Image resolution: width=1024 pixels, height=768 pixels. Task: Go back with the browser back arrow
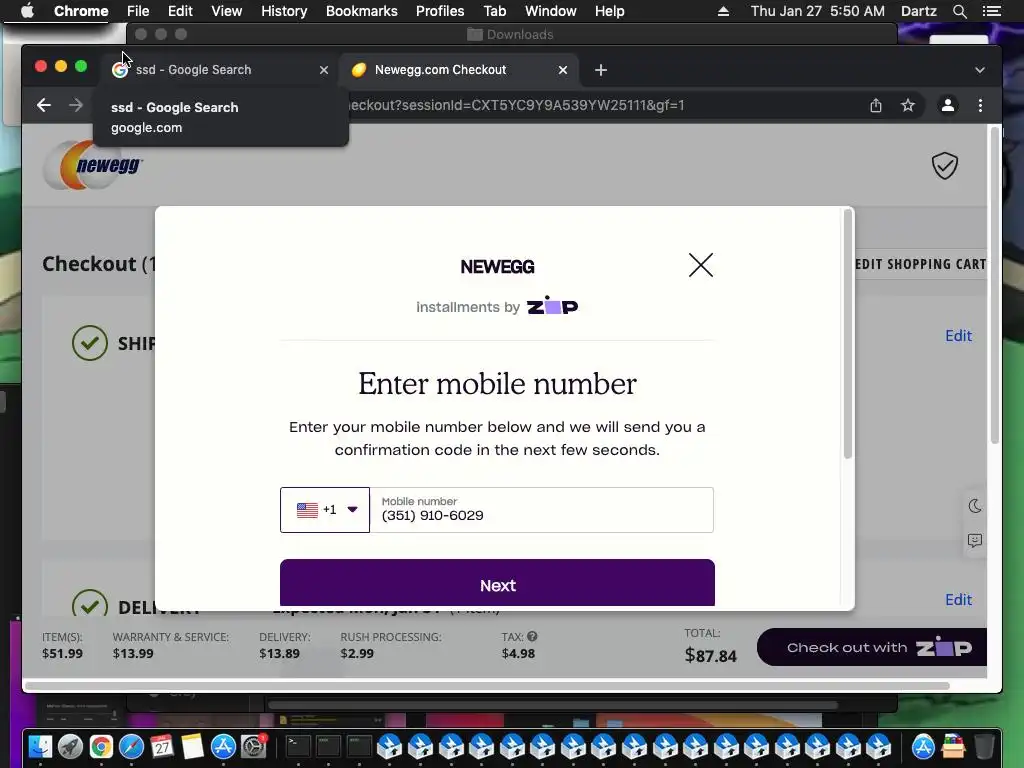[x=44, y=105]
